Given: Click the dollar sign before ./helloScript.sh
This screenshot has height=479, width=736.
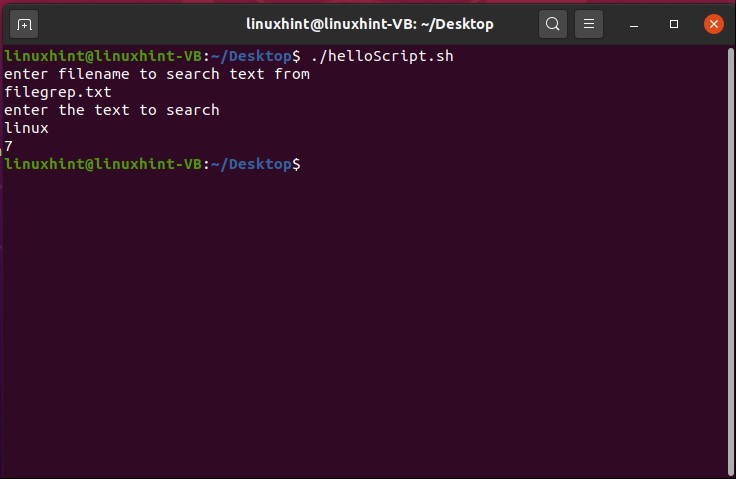Looking at the screenshot, I should tap(296, 56).
